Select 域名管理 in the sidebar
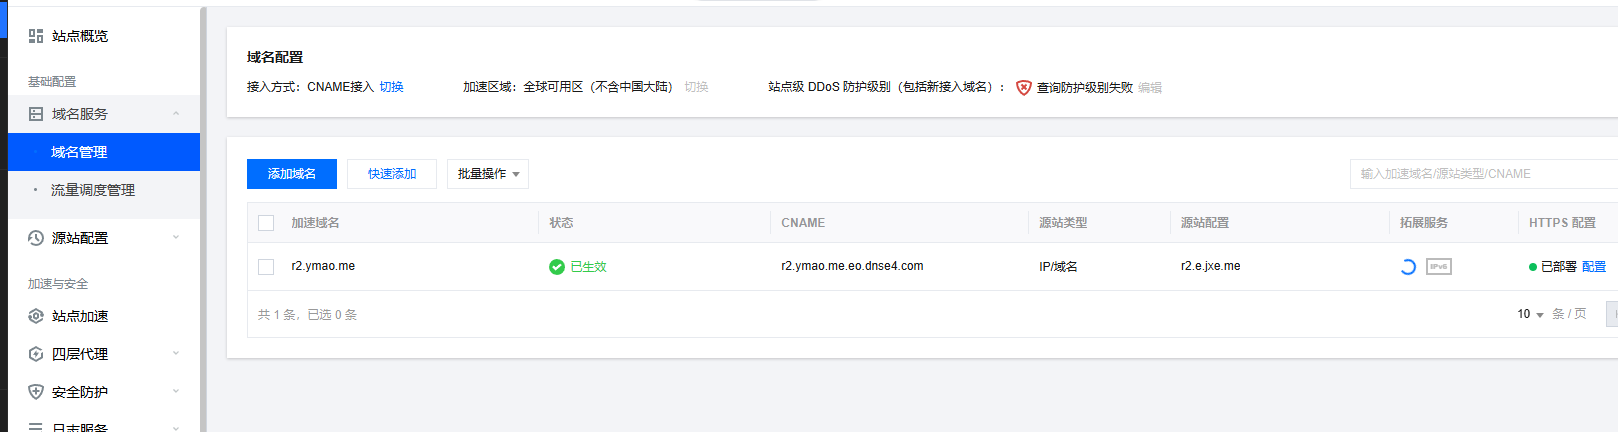This screenshot has width=1618, height=432. (104, 152)
